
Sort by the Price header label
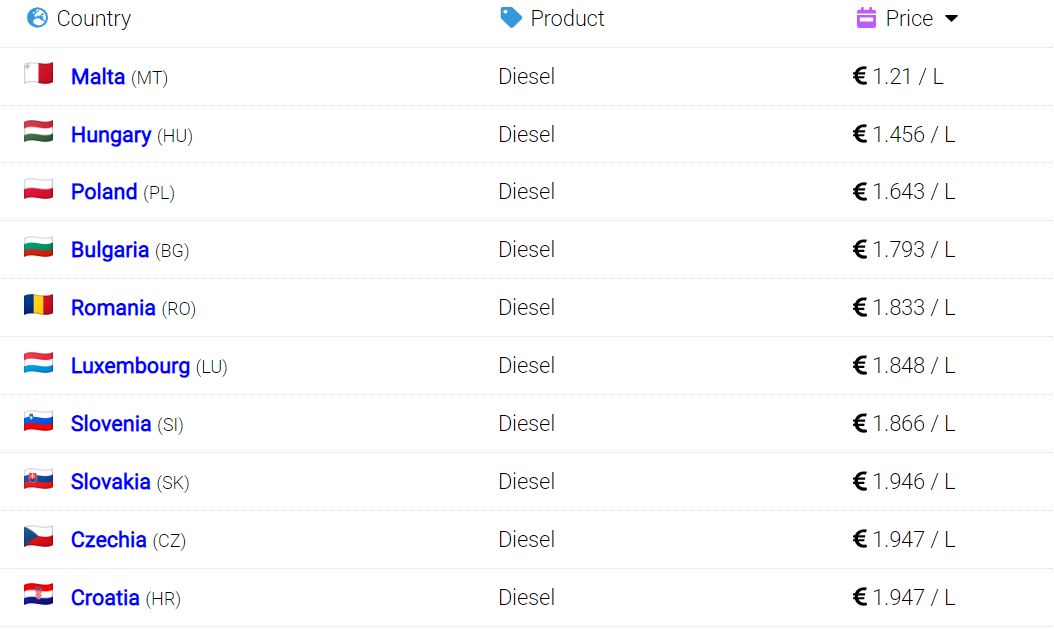909,18
